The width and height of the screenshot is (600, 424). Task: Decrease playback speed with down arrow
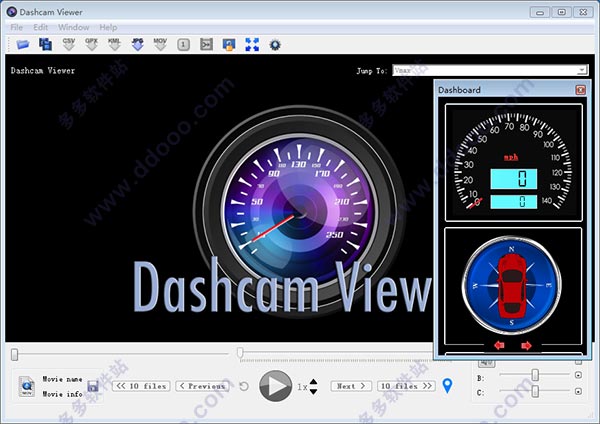313,391
